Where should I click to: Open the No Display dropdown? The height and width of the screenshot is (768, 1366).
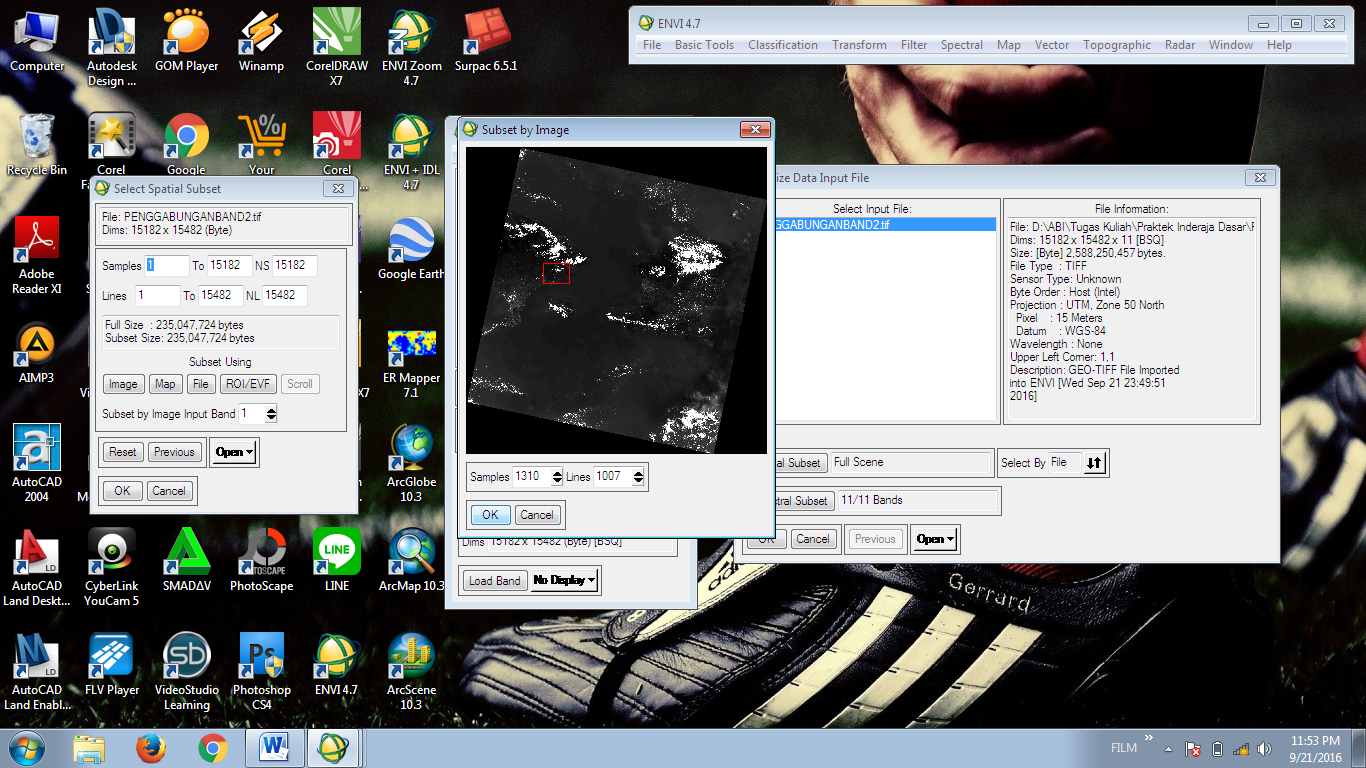pyautogui.click(x=565, y=580)
